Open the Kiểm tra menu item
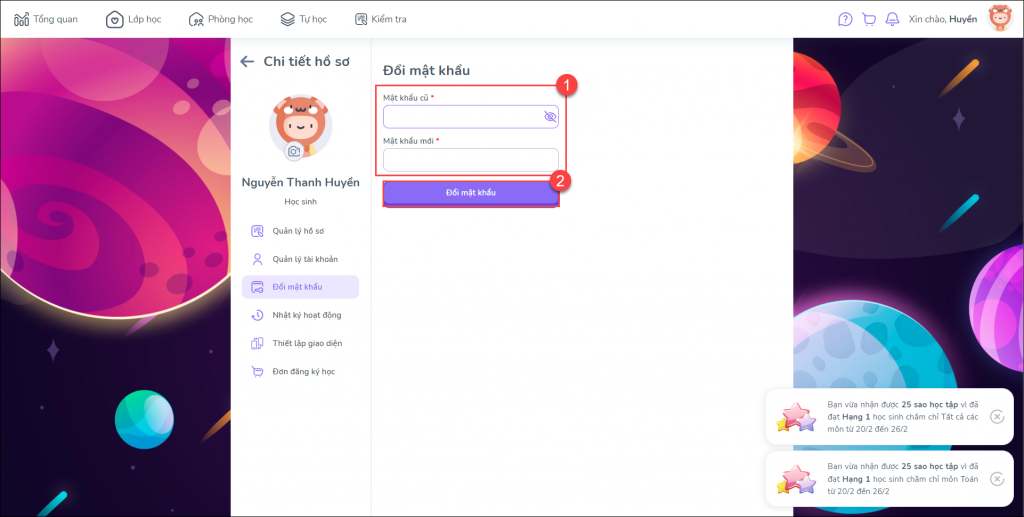1024x517 pixels. click(380, 19)
